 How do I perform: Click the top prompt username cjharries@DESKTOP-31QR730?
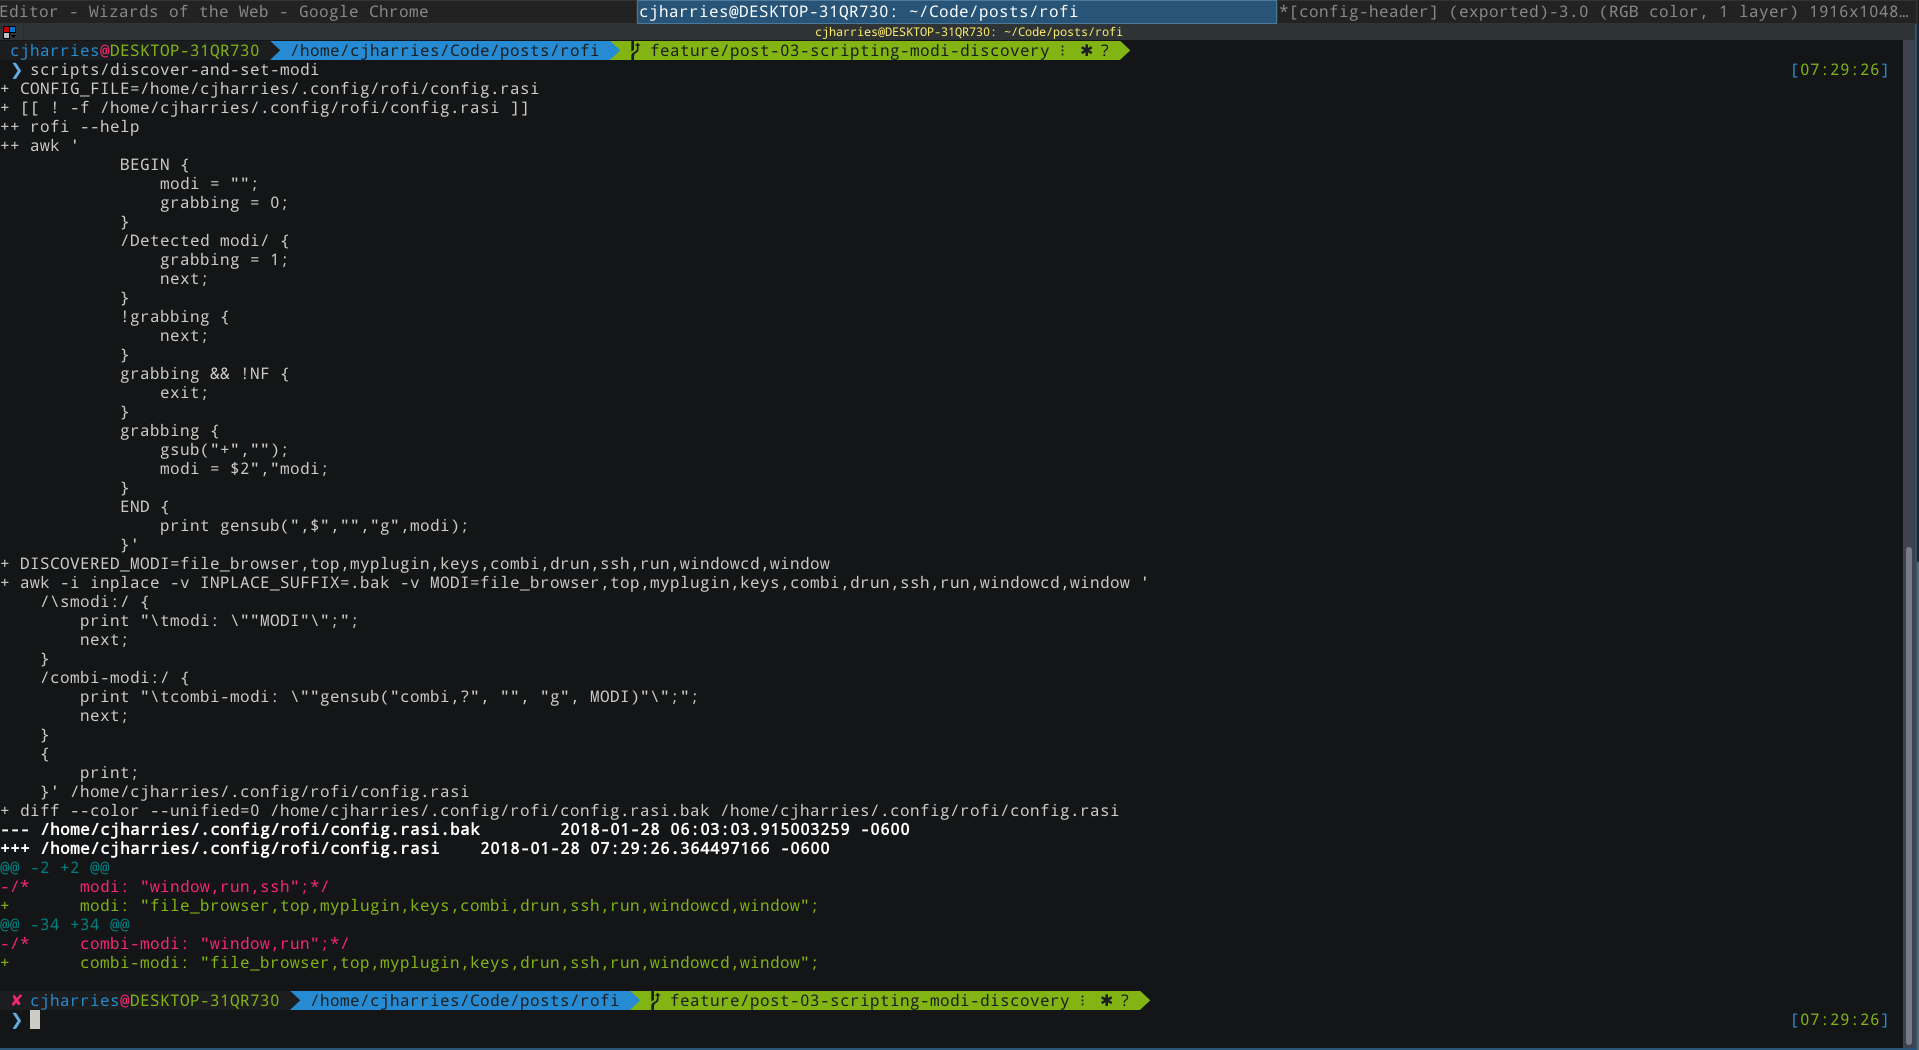click(x=135, y=51)
